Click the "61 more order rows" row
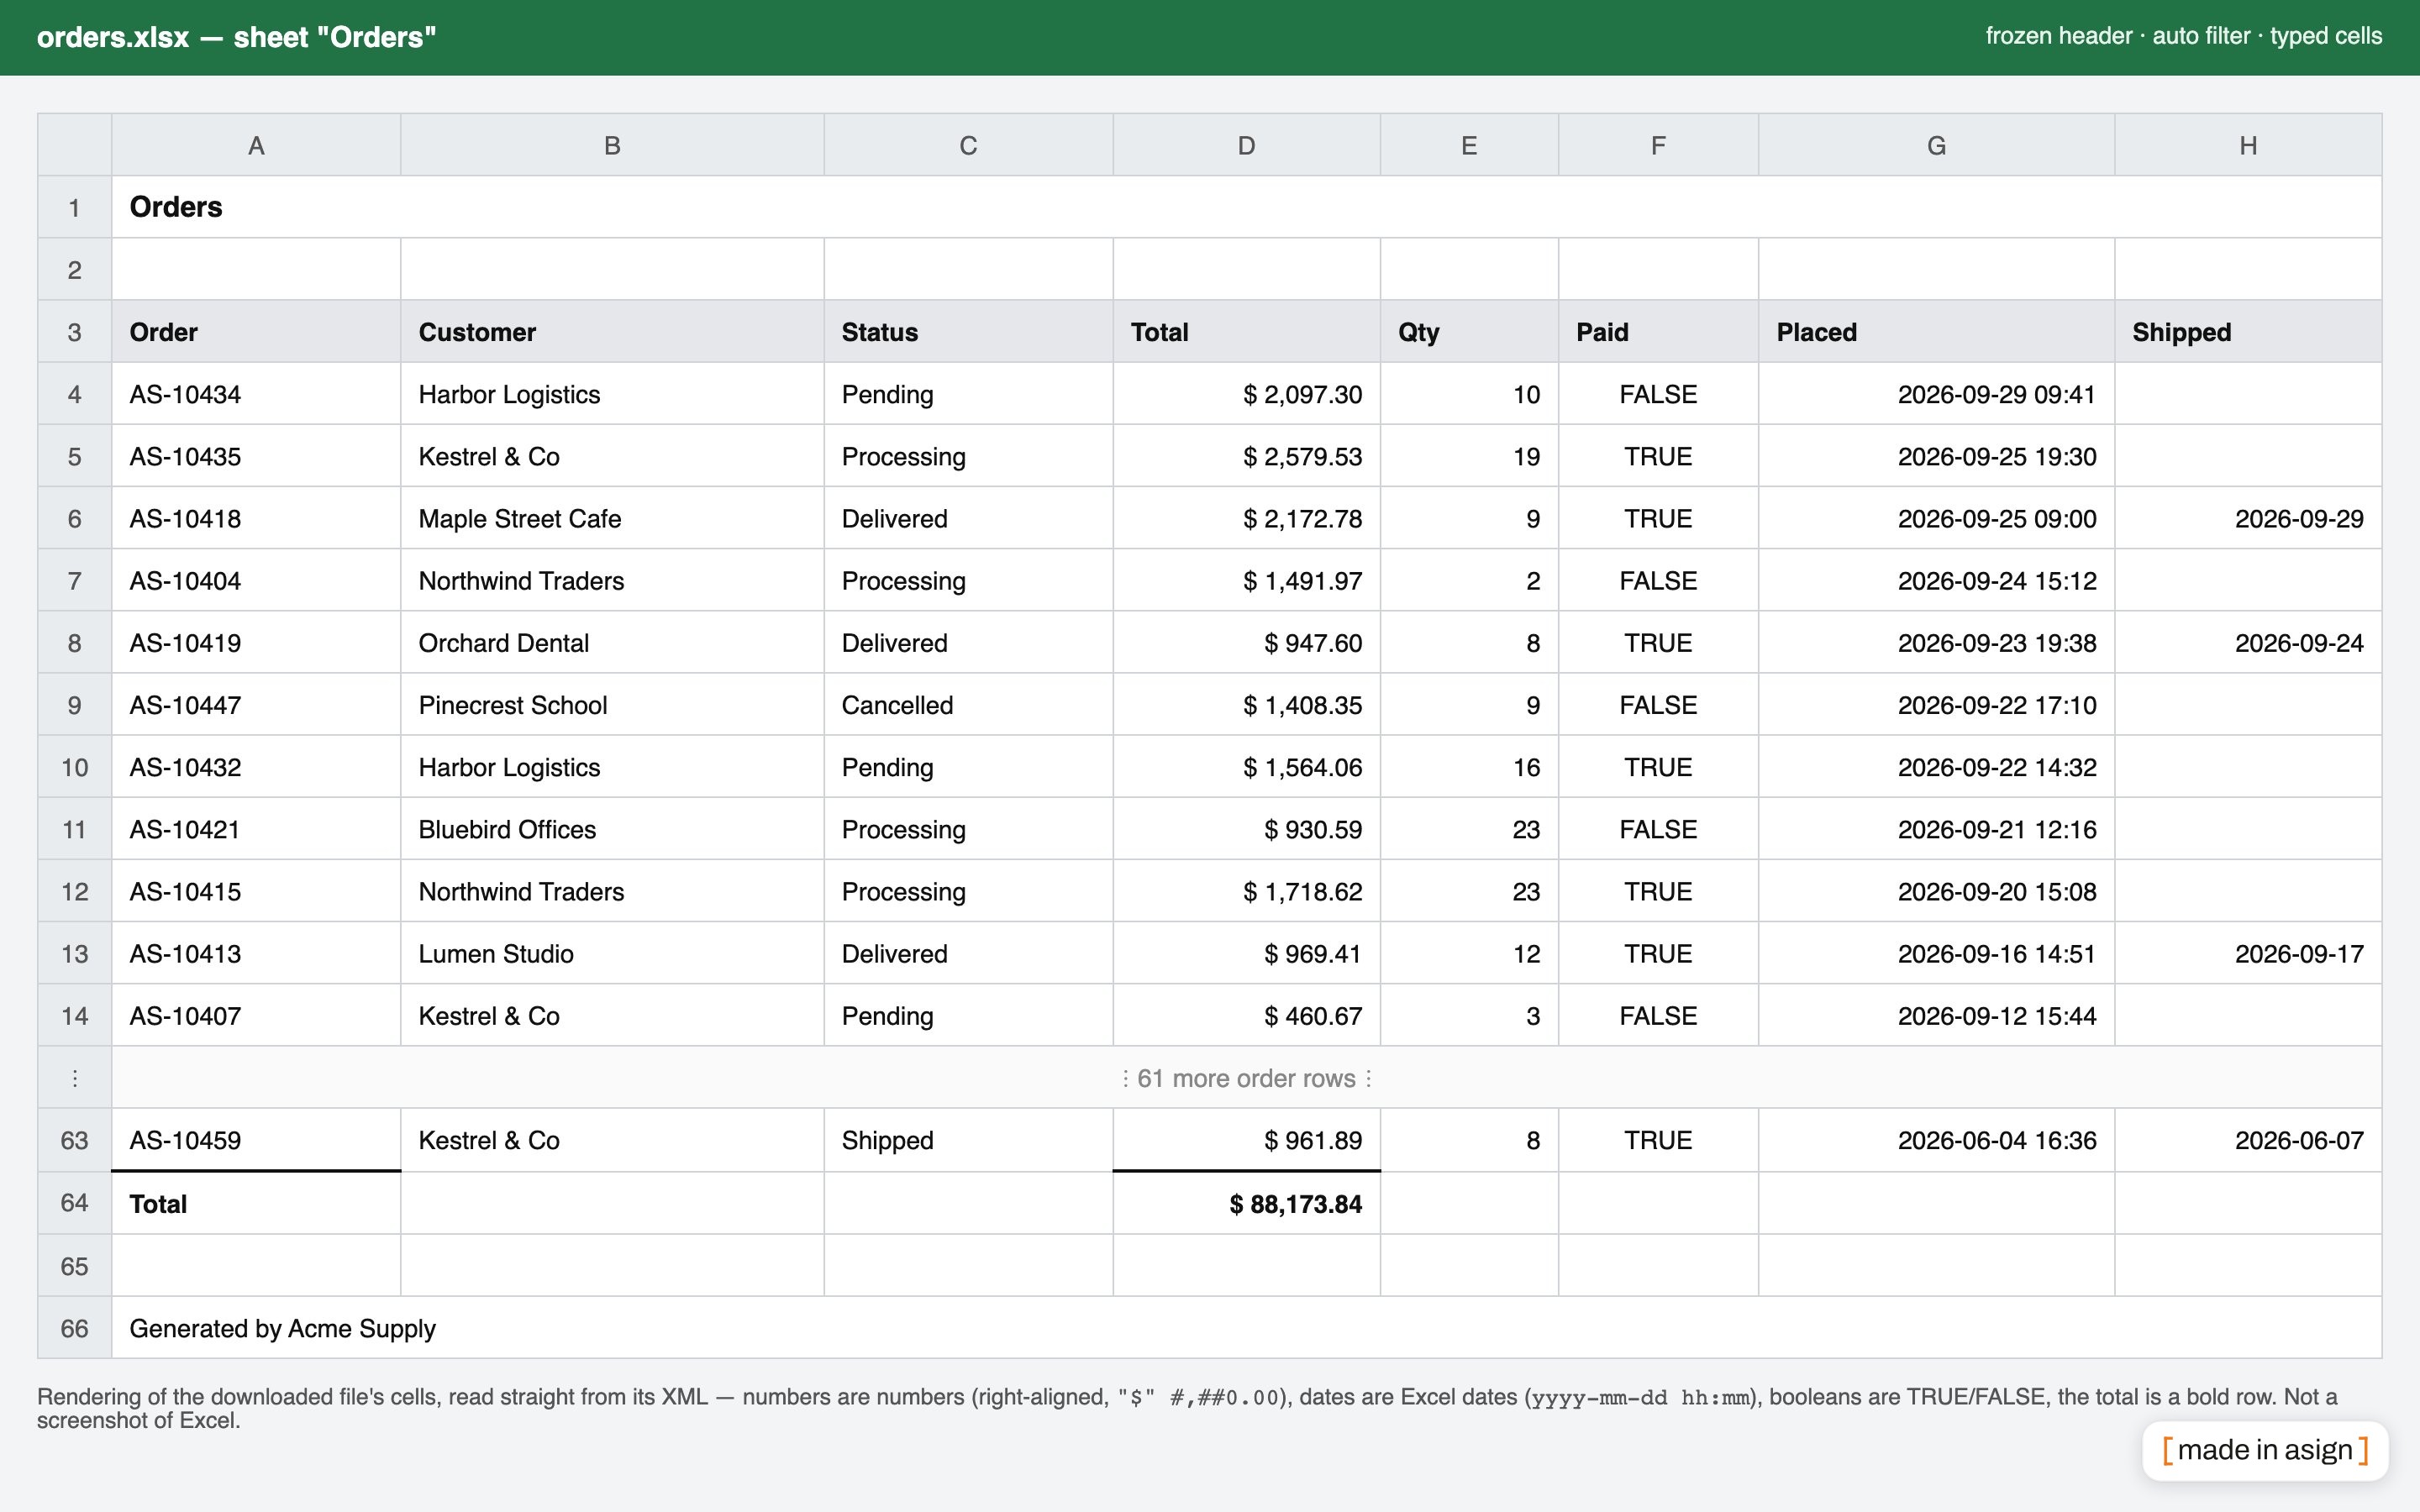2420x1512 pixels. [1246, 1078]
